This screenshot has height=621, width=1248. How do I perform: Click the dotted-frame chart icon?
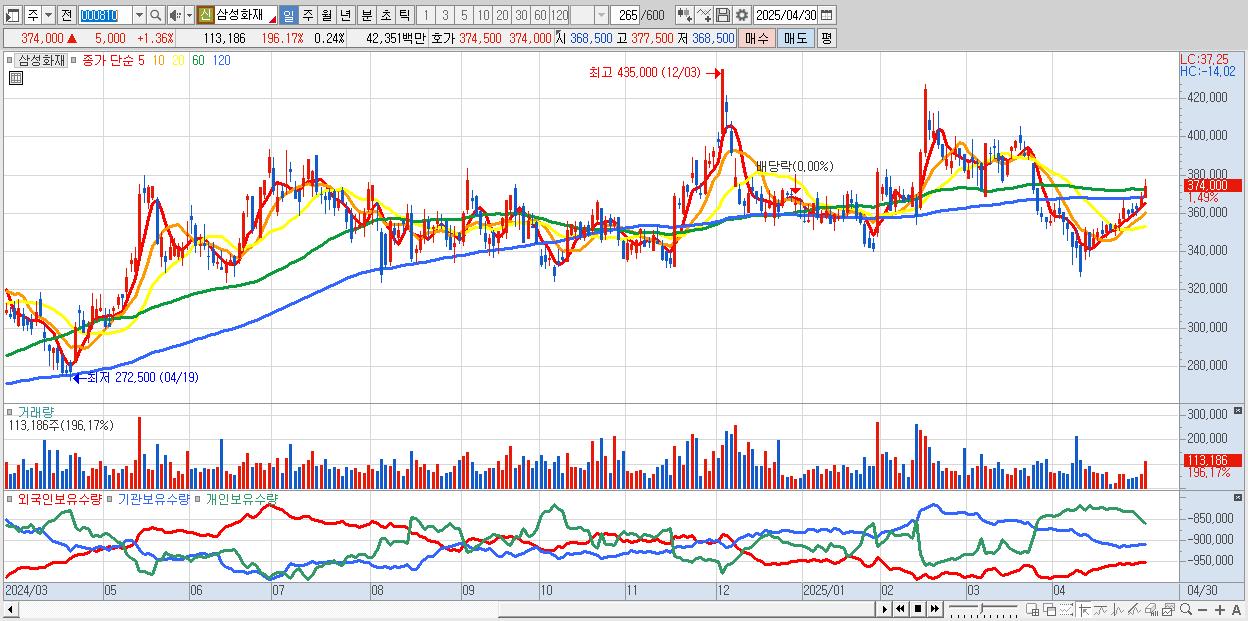click(x=1066, y=609)
